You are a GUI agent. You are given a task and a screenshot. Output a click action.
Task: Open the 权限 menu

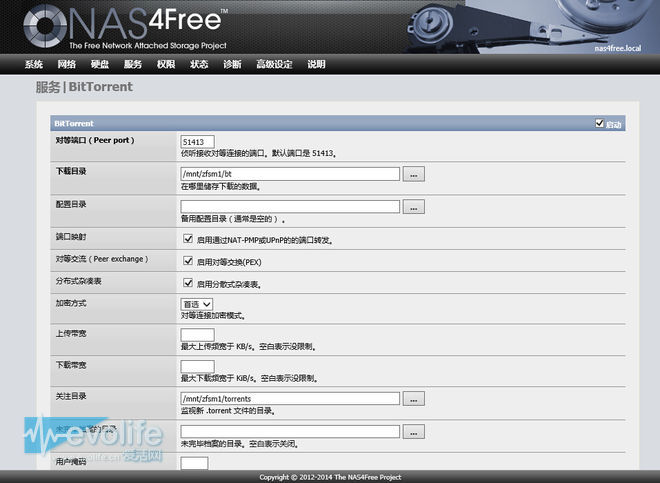pos(166,64)
